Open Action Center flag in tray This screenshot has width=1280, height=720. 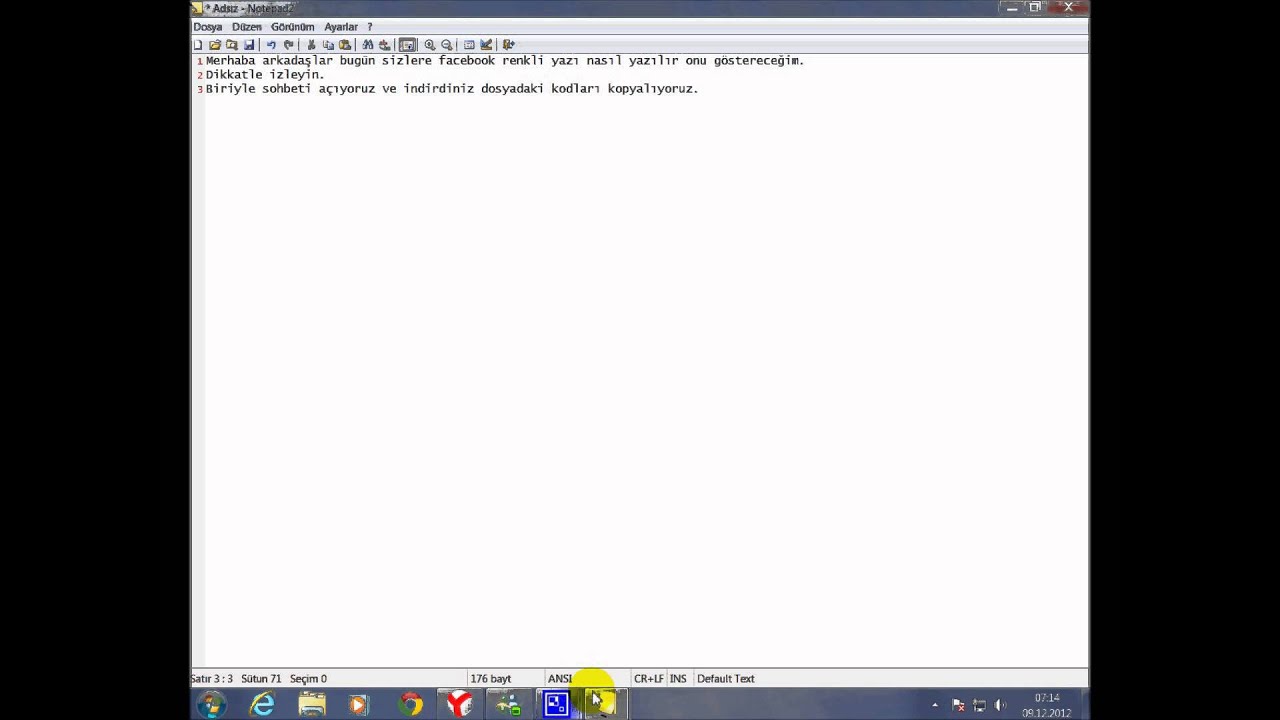[x=957, y=705]
